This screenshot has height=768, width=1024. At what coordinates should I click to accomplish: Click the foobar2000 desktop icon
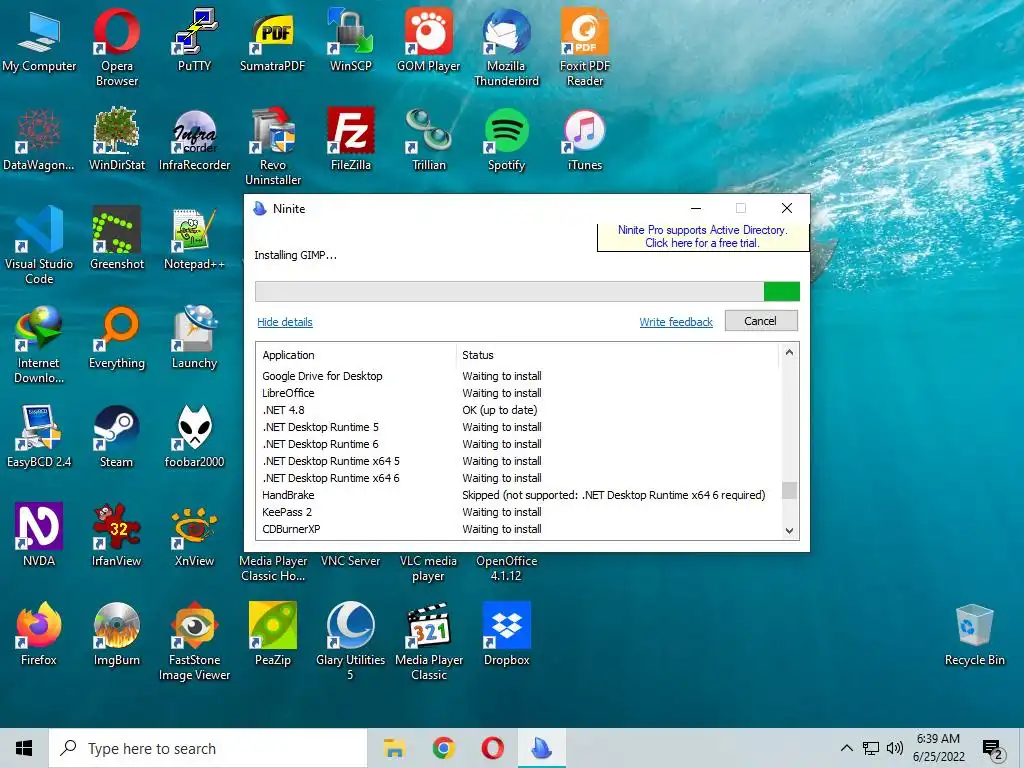point(195,436)
